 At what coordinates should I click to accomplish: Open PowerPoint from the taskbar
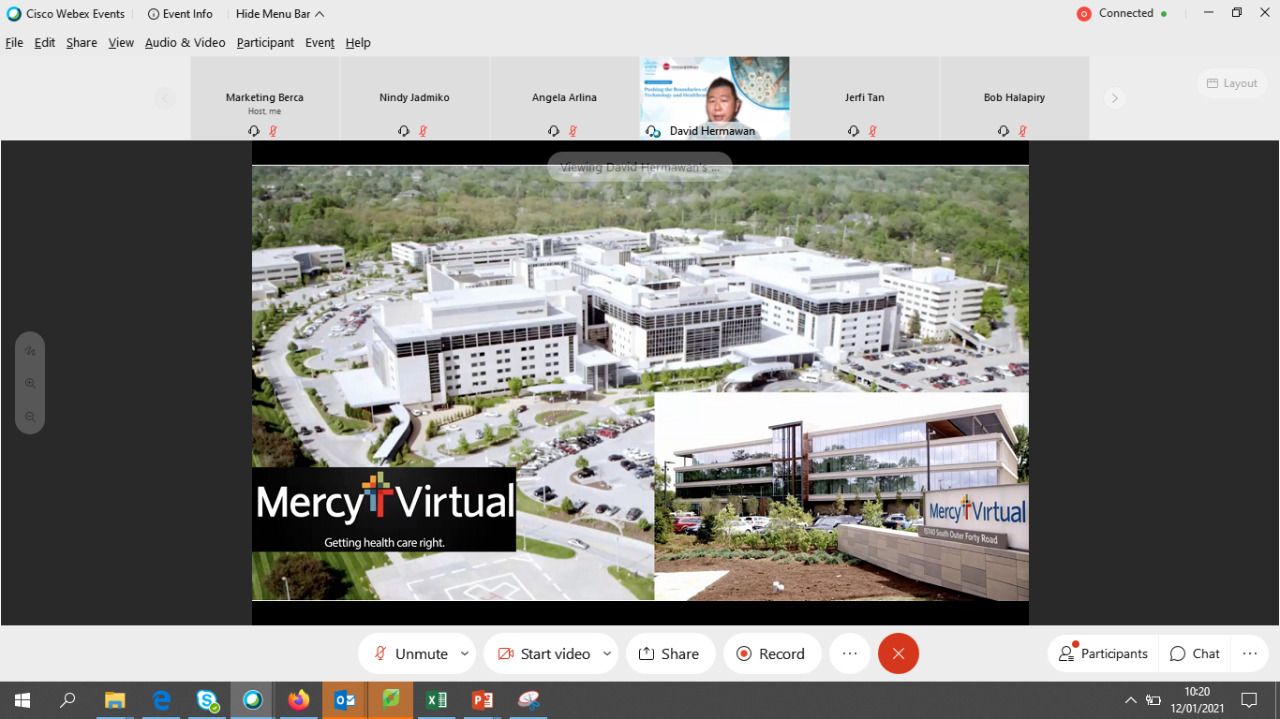(x=483, y=700)
